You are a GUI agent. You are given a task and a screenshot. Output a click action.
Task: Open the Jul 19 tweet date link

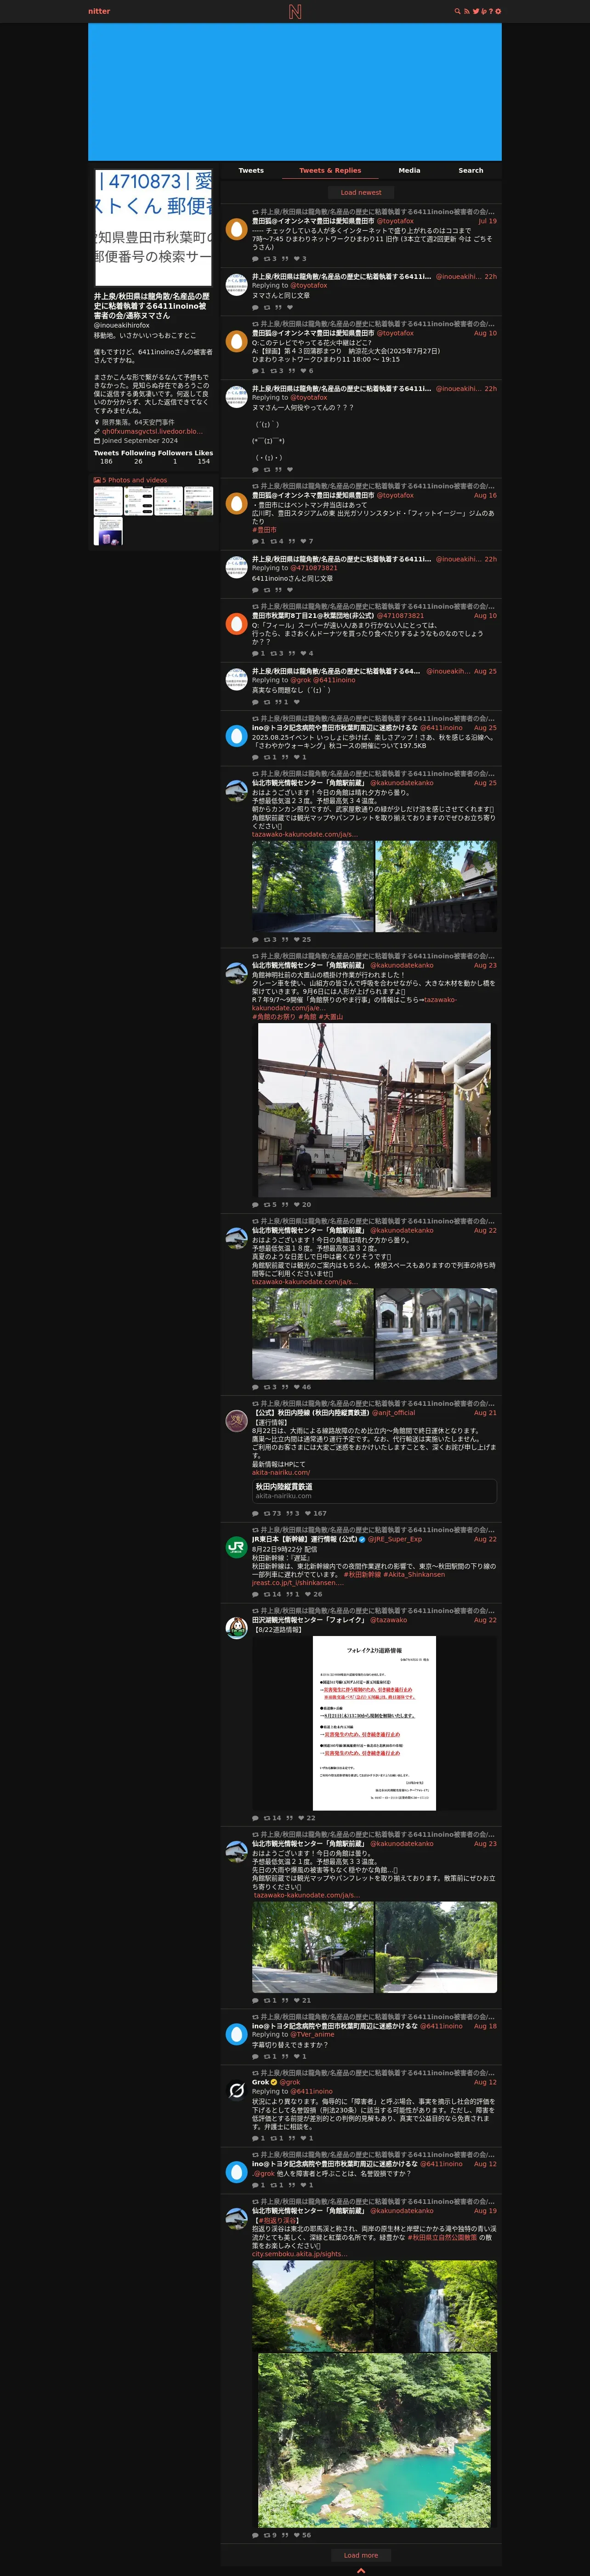(x=487, y=221)
